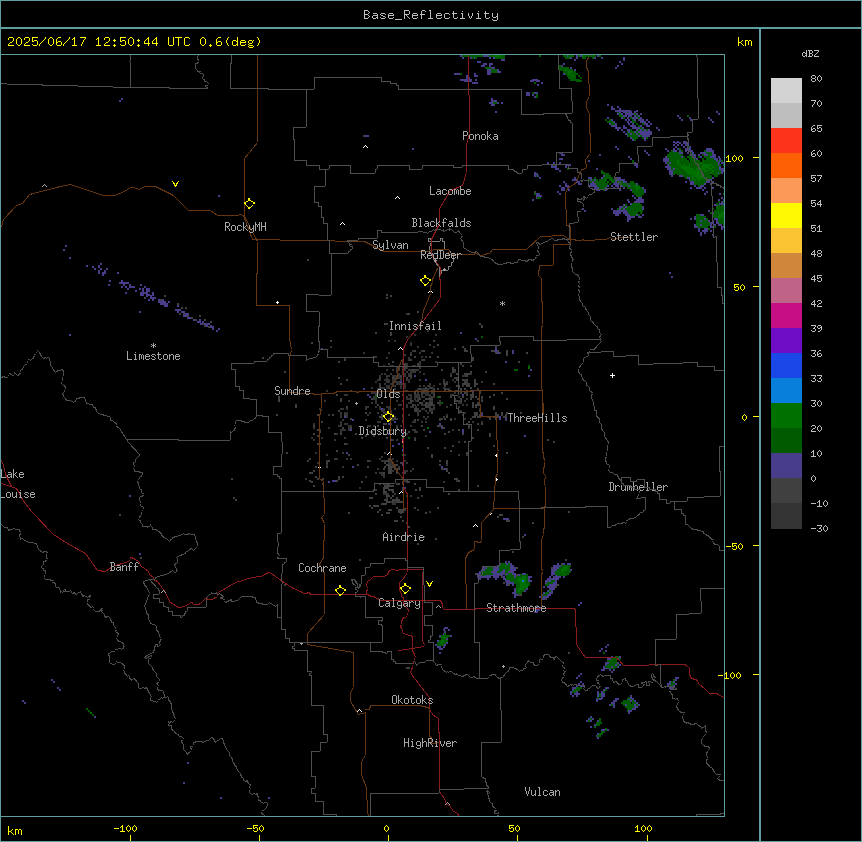862x842 pixels.
Task: Pick the white 80-70 dBZ legend swatch
Action: pos(786,91)
